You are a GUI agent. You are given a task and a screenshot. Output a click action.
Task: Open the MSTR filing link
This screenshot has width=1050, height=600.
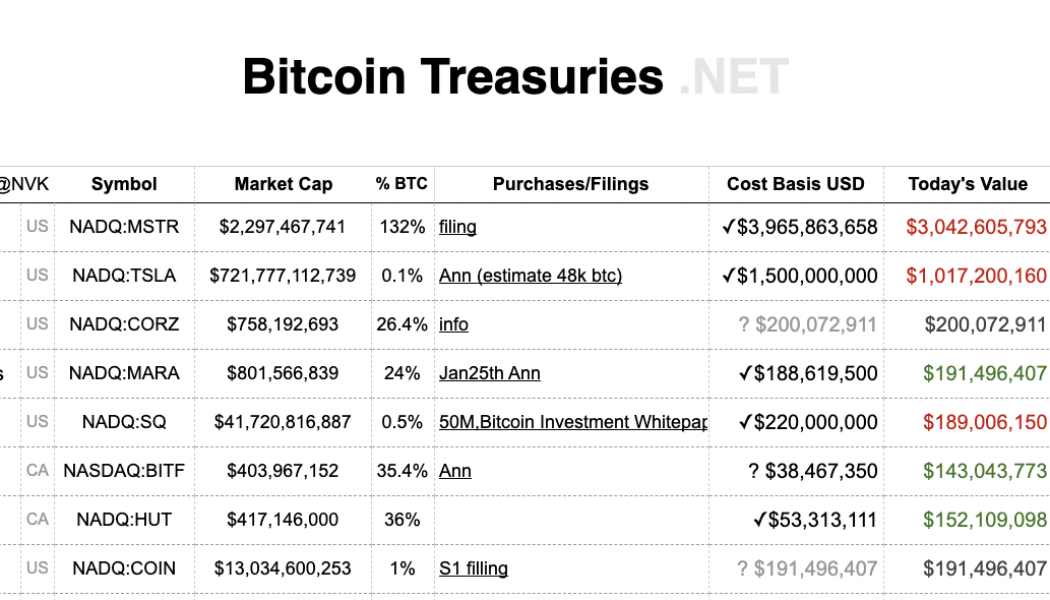(x=457, y=227)
